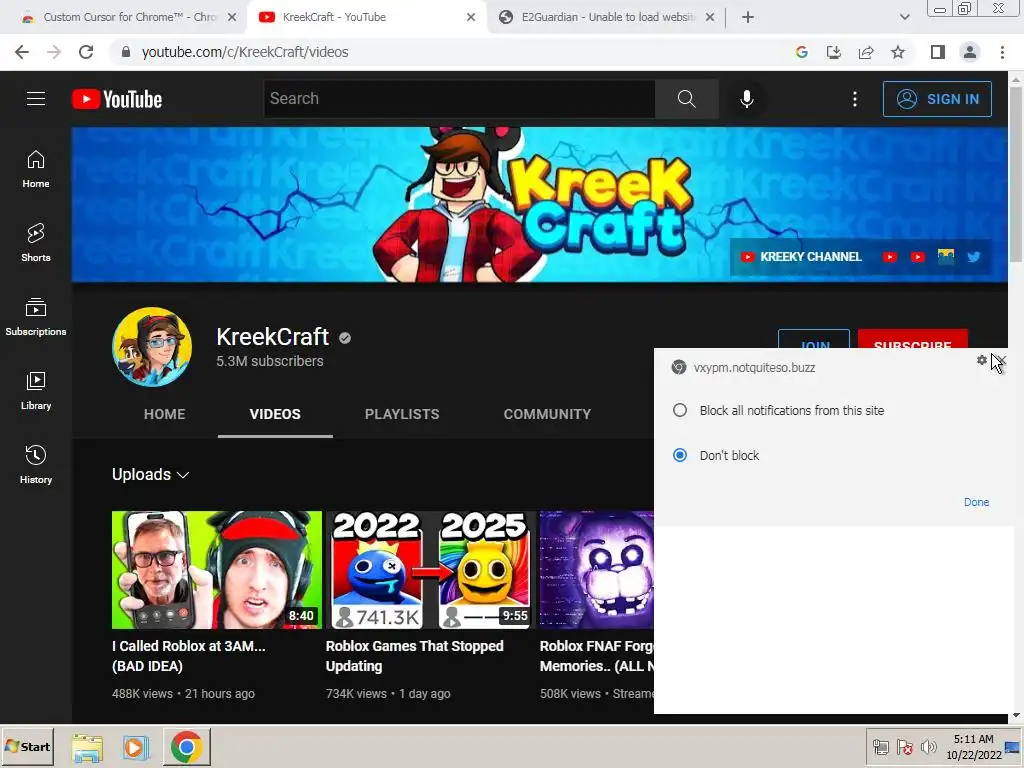
Task: Reload the current page
Action: tap(86, 52)
